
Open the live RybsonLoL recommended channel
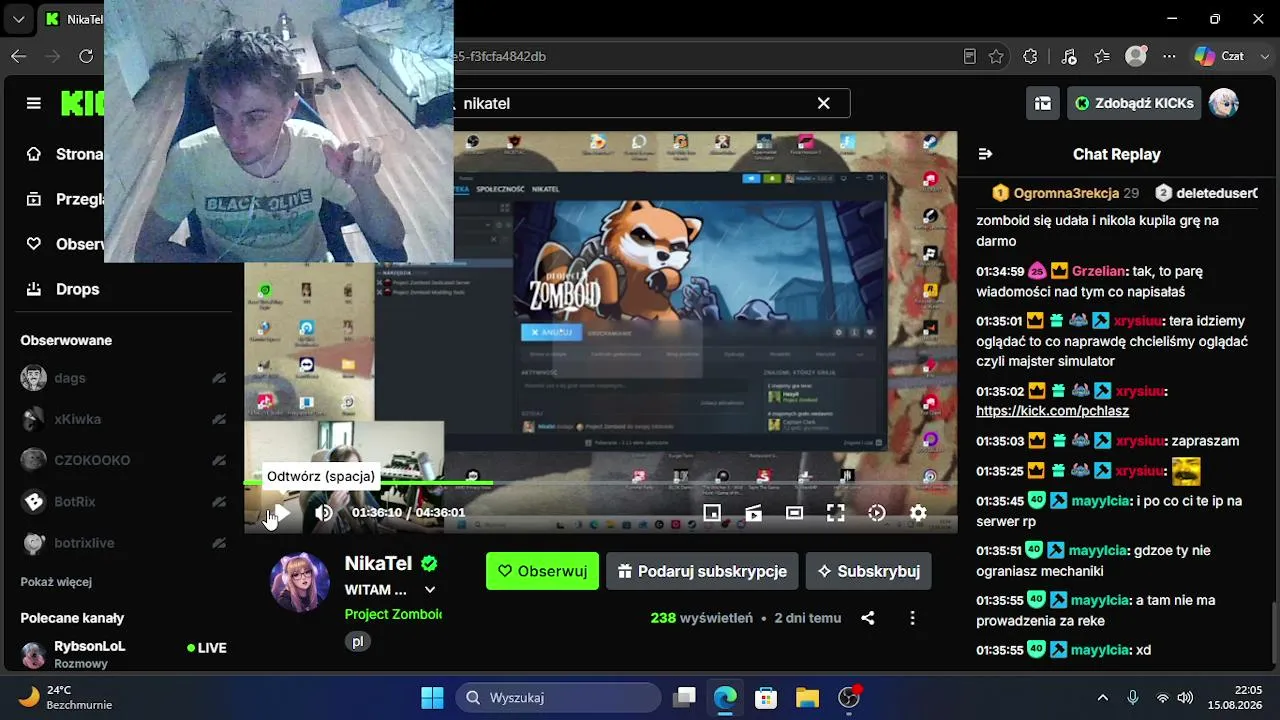123,654
